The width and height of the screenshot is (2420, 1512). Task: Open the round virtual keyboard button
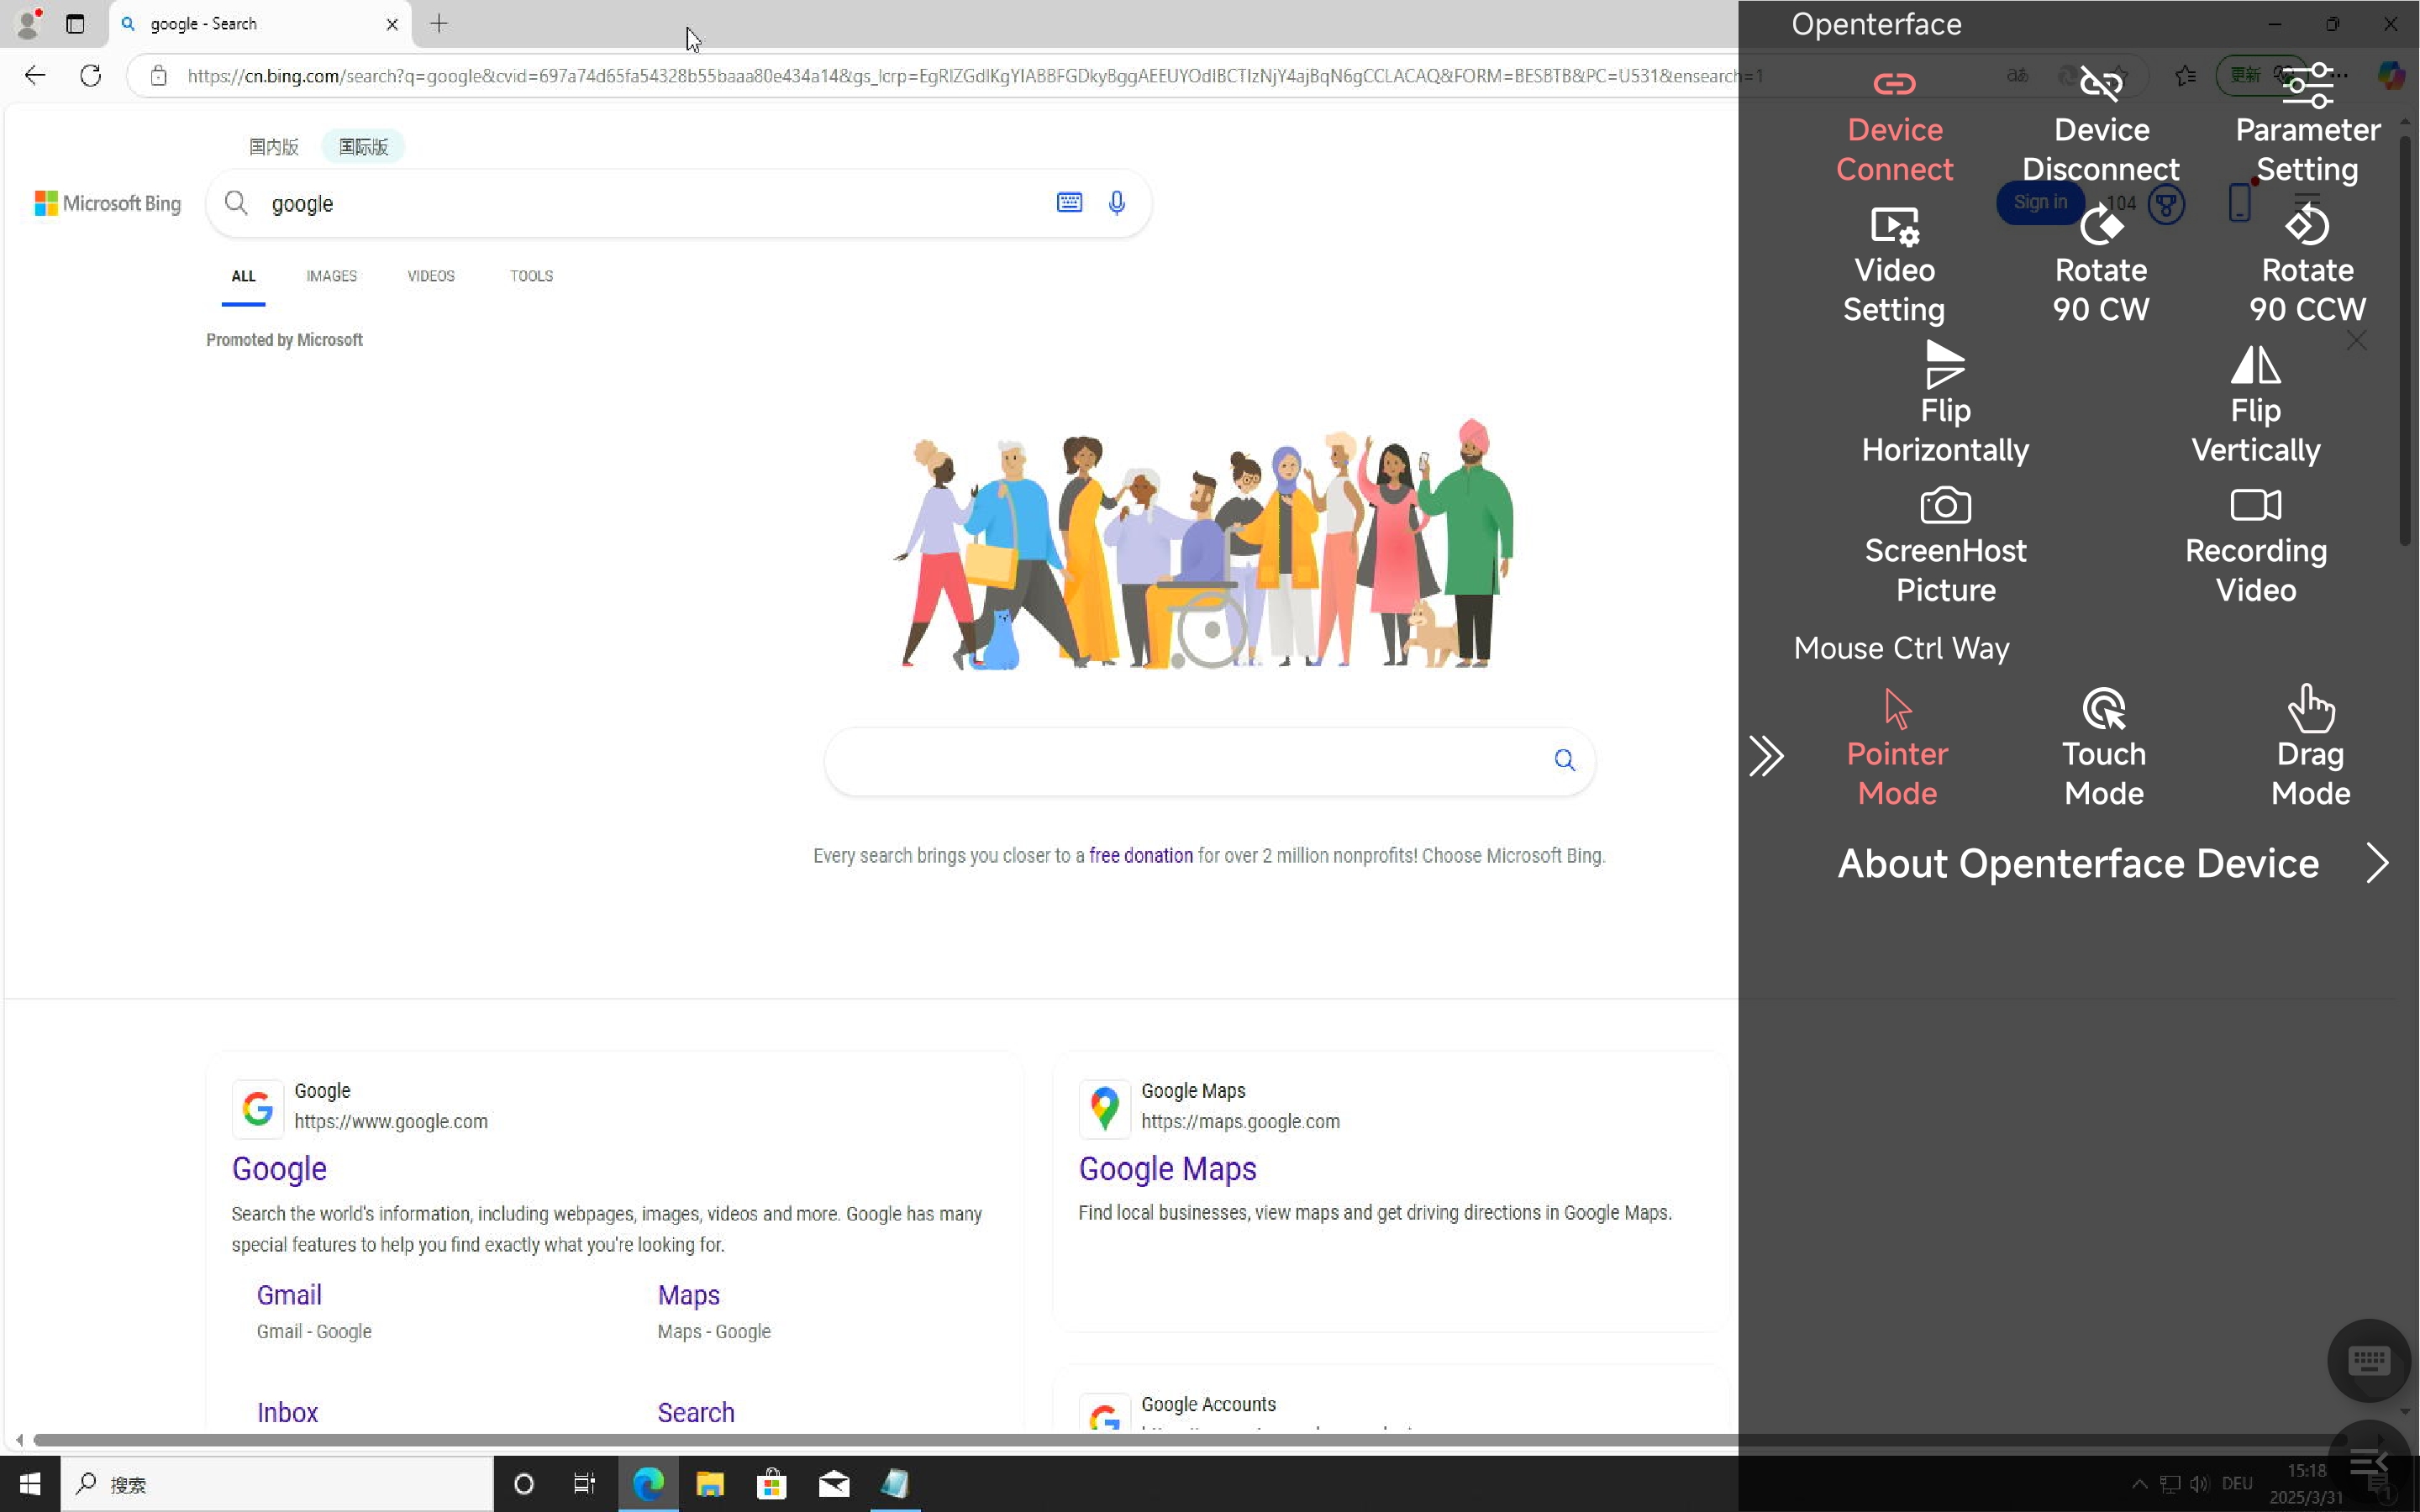[x=2368, y=1360]
